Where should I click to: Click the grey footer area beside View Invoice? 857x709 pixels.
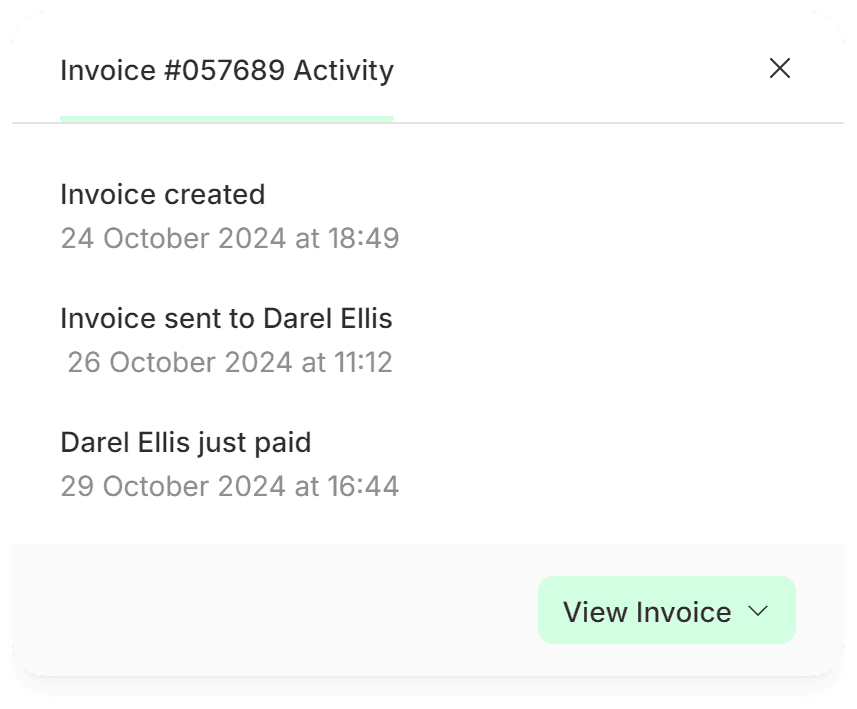[x=273, y=610]
